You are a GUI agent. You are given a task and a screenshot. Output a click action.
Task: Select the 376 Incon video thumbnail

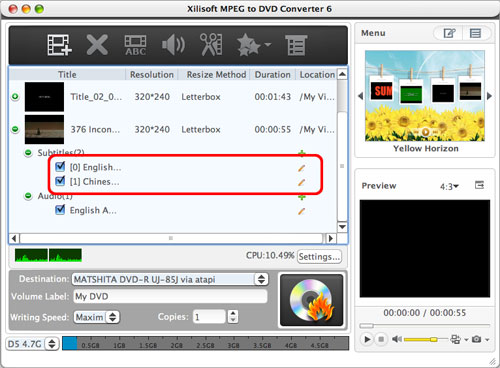click(x=44, y=129)
